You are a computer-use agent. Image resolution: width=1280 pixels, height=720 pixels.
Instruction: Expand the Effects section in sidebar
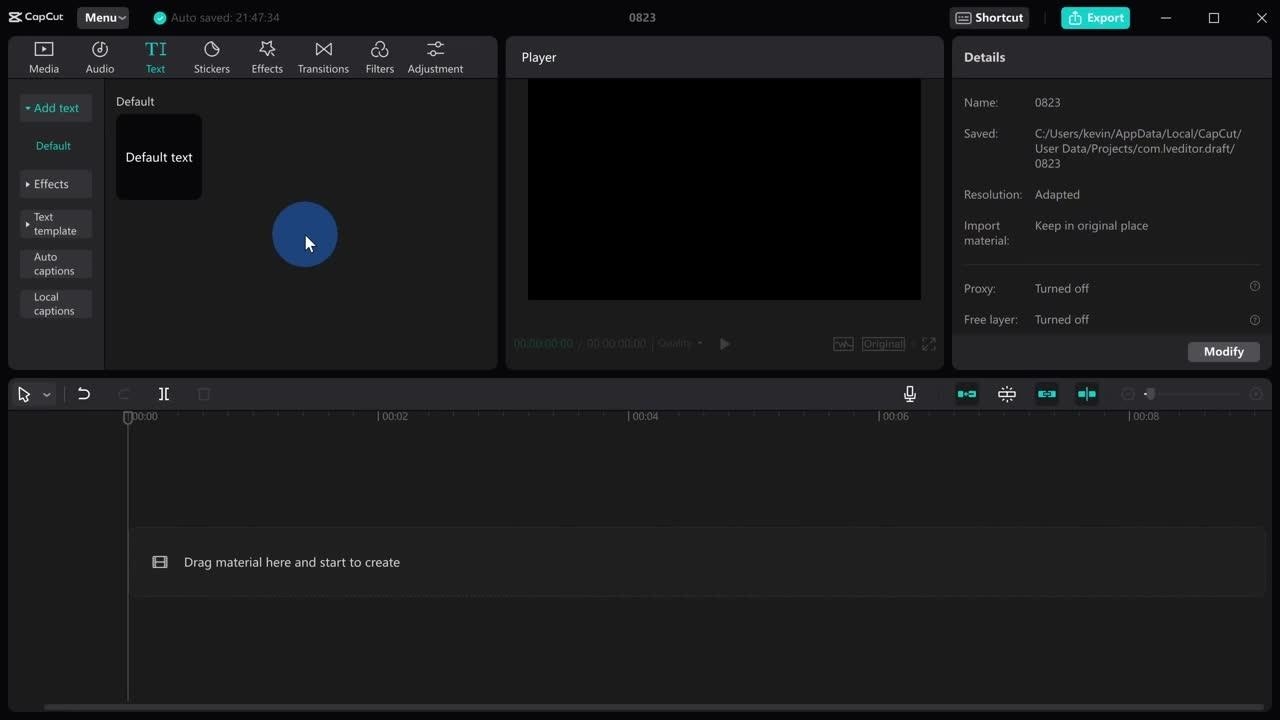point(56,184)
